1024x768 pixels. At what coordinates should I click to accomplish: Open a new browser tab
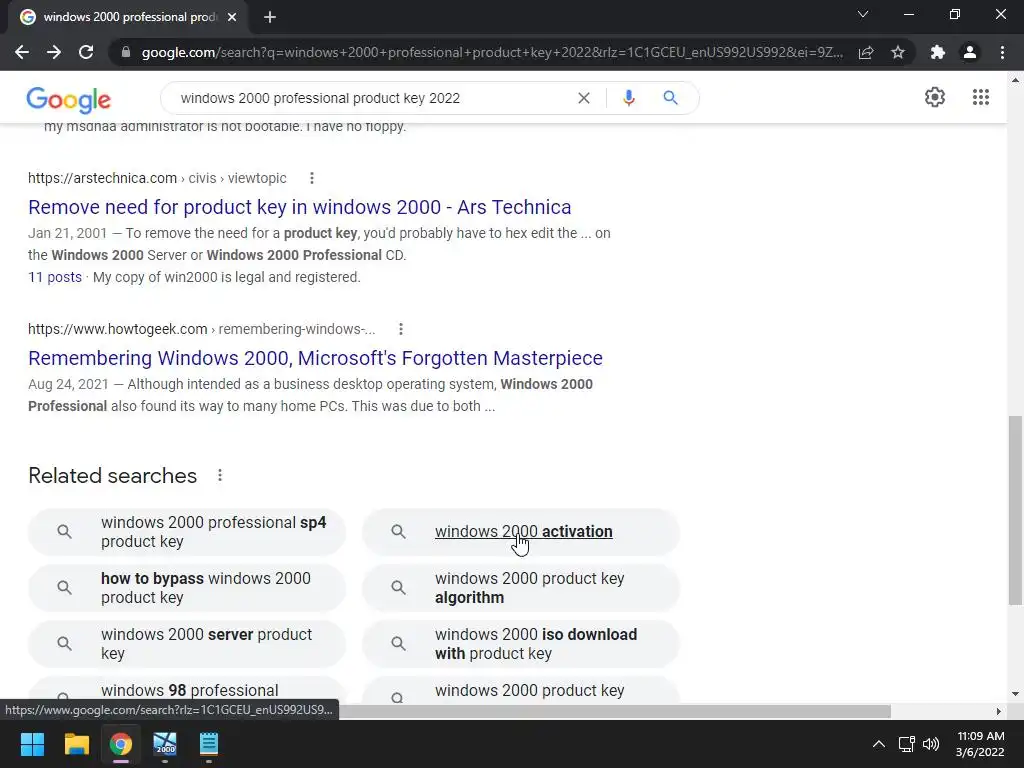coord(270,17)
